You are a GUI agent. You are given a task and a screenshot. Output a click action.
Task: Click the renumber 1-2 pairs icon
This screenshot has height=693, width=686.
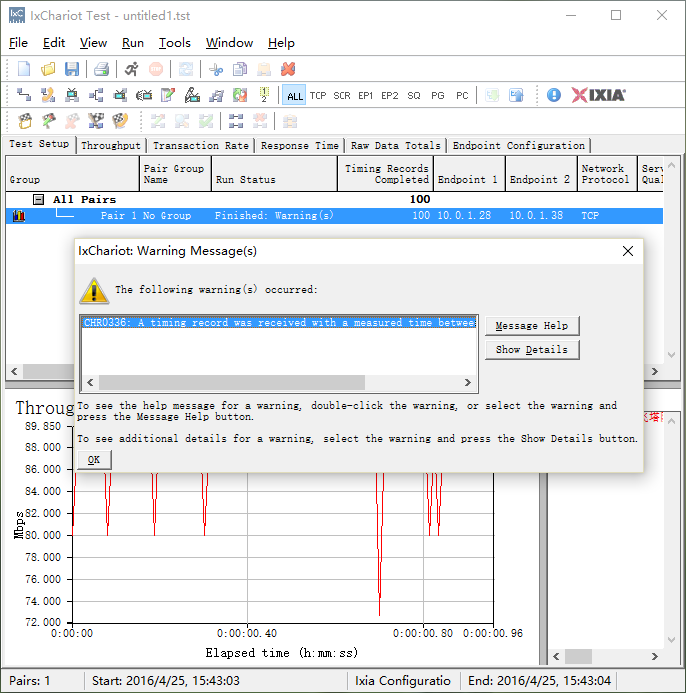[x=264, y=95]
